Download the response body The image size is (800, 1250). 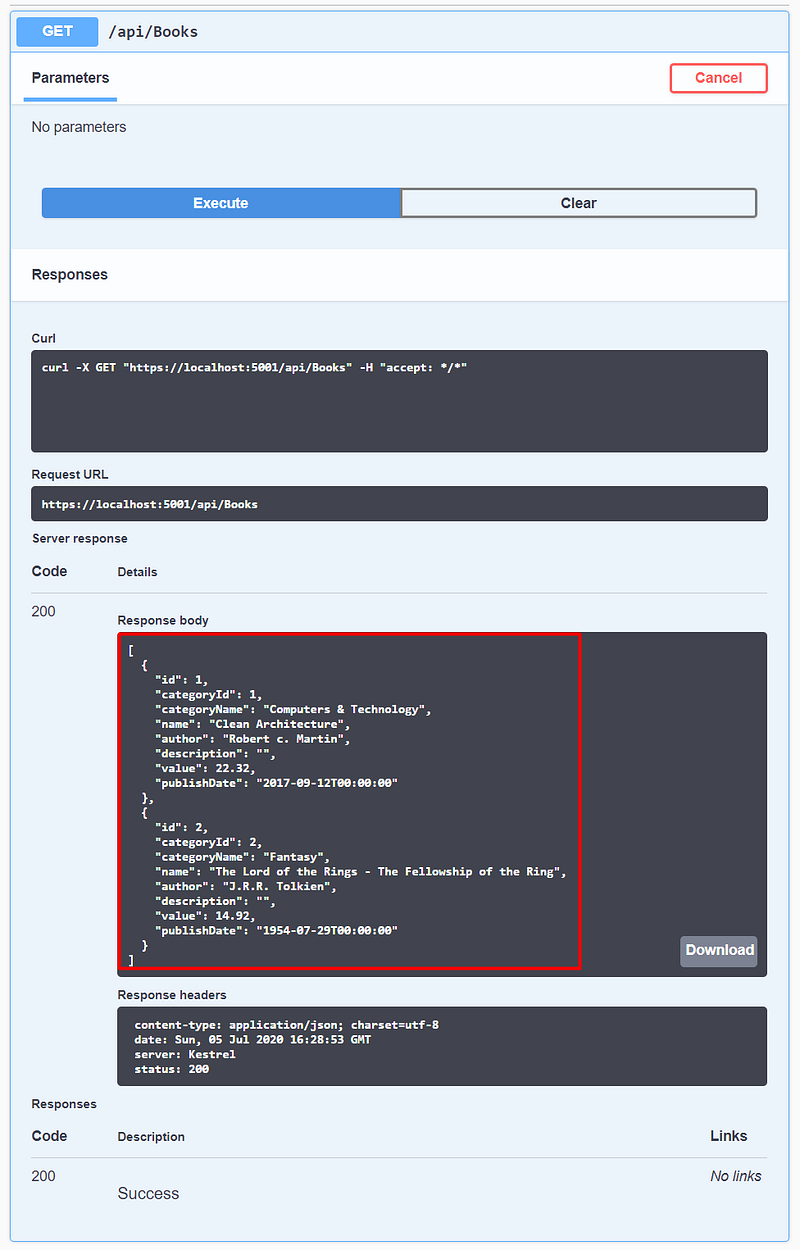[x=719, y=950]
